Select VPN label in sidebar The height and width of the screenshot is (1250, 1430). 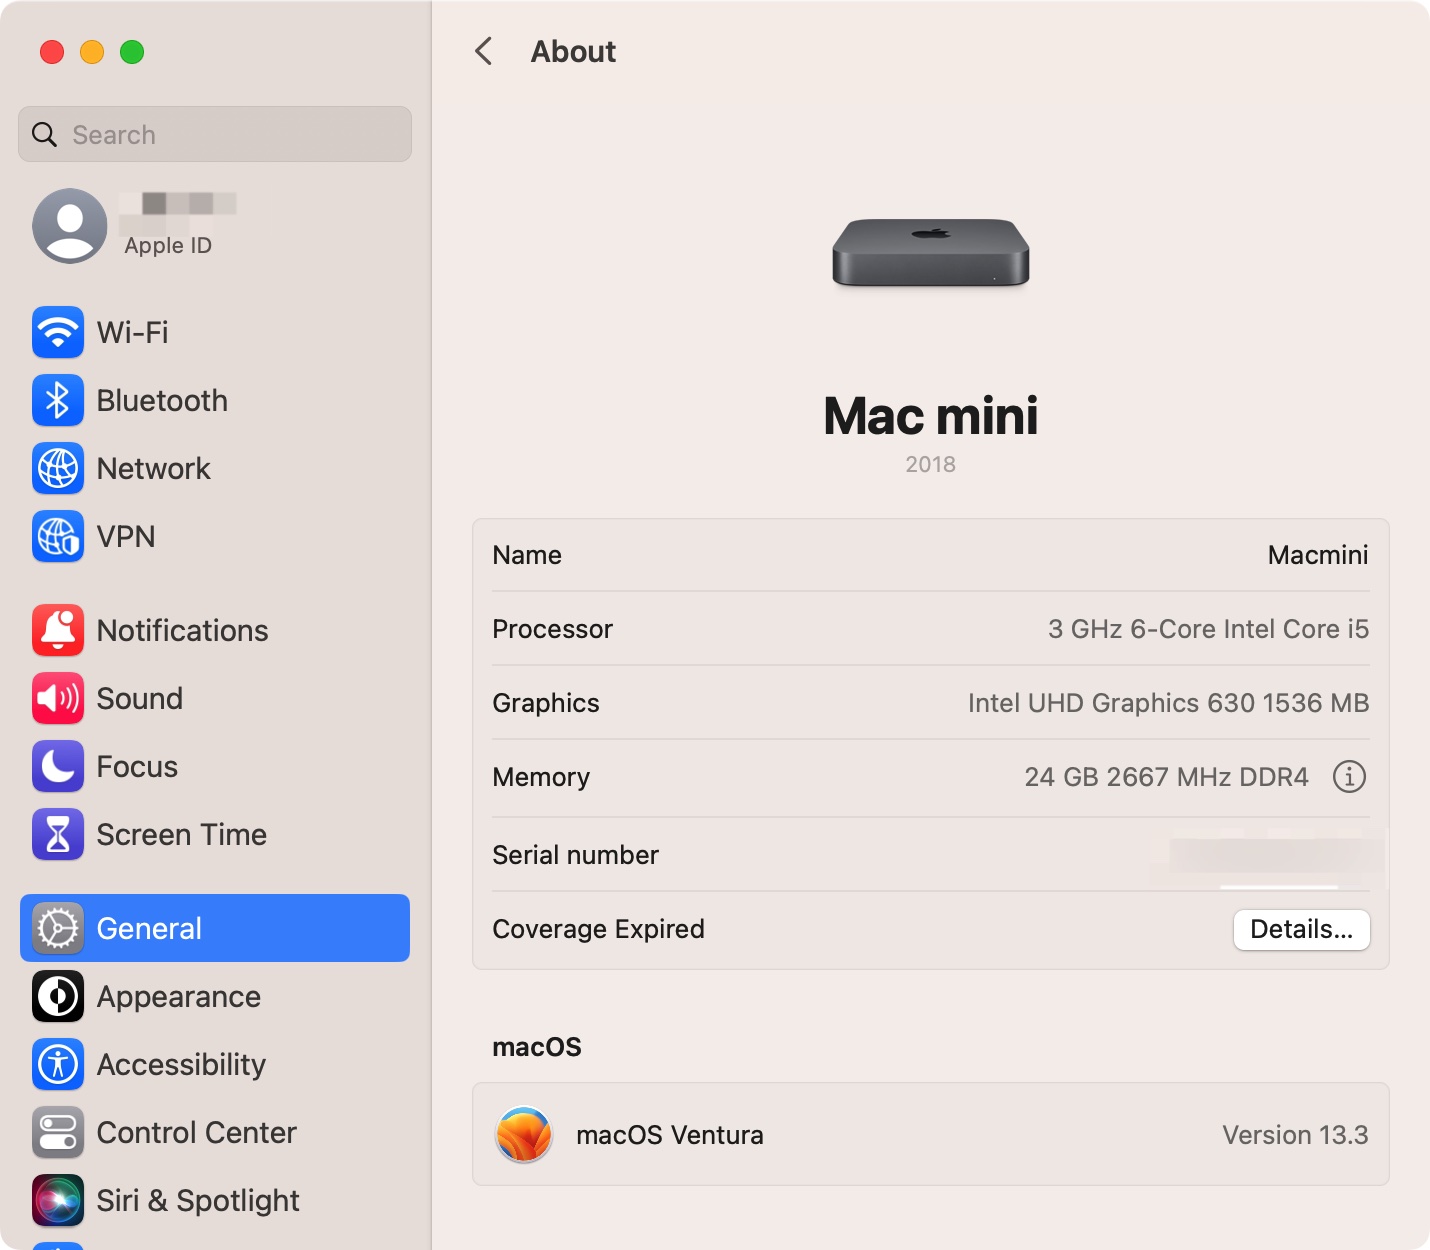126,536
